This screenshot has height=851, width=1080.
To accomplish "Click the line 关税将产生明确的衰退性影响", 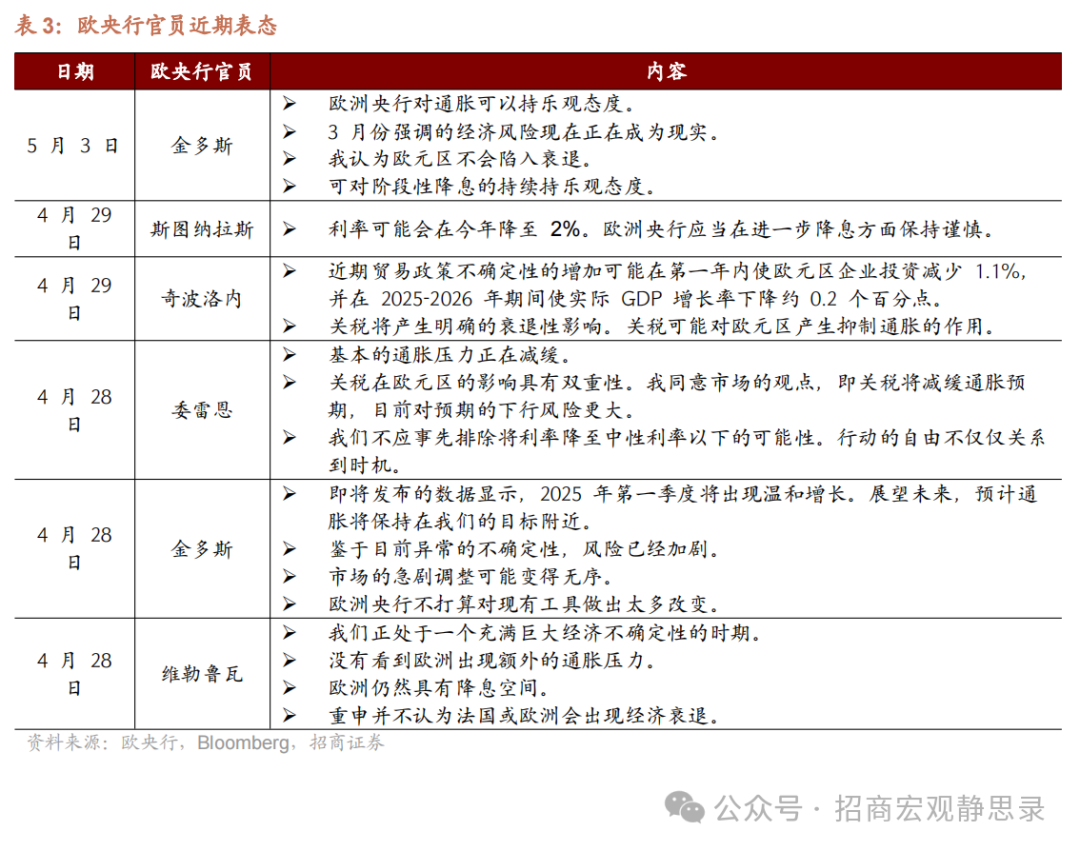I will coord(661,326).
